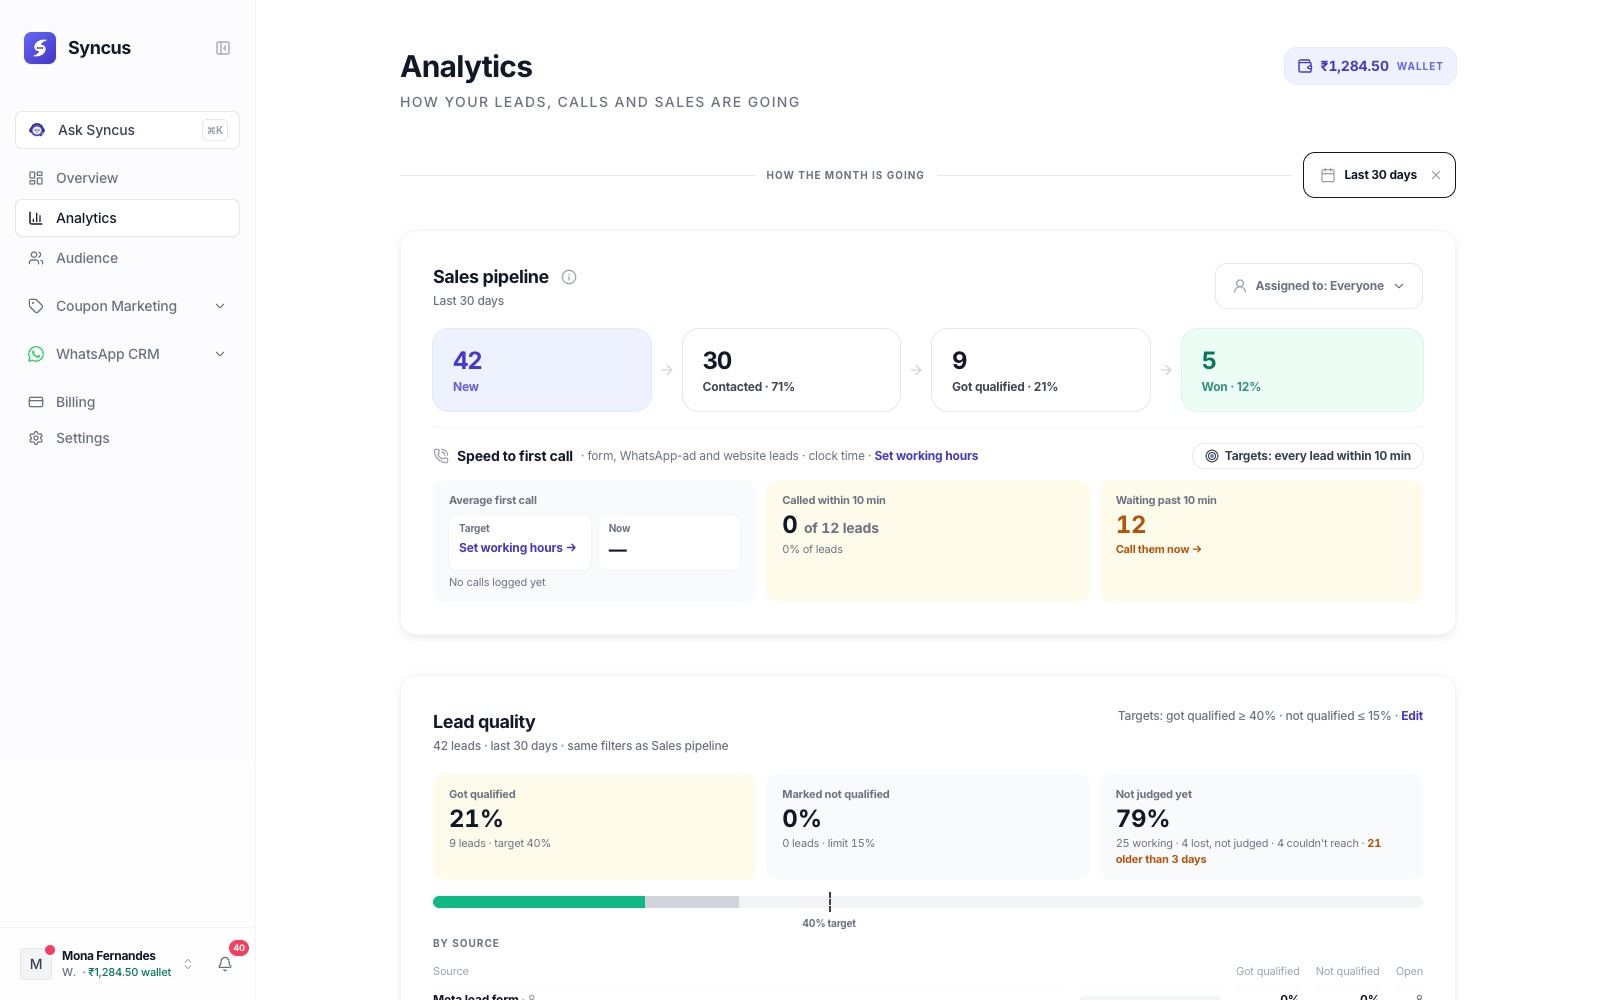Click the Not qualified column header

click(1347, 971)
